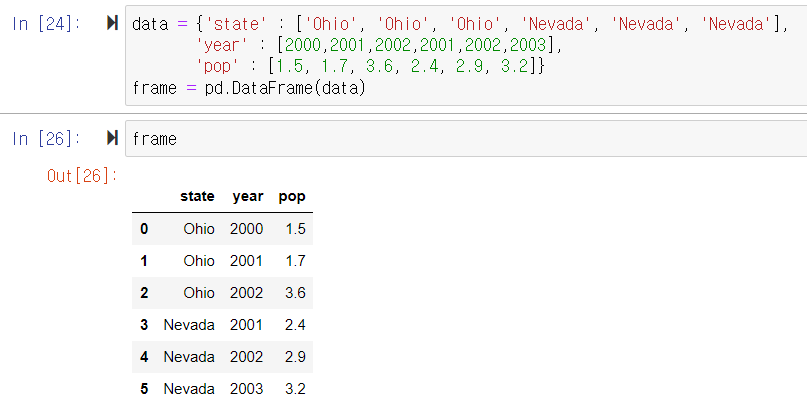Click the 3.2 value in the code pop list
This screenshot has height=412, width=807.
(515, 67)
